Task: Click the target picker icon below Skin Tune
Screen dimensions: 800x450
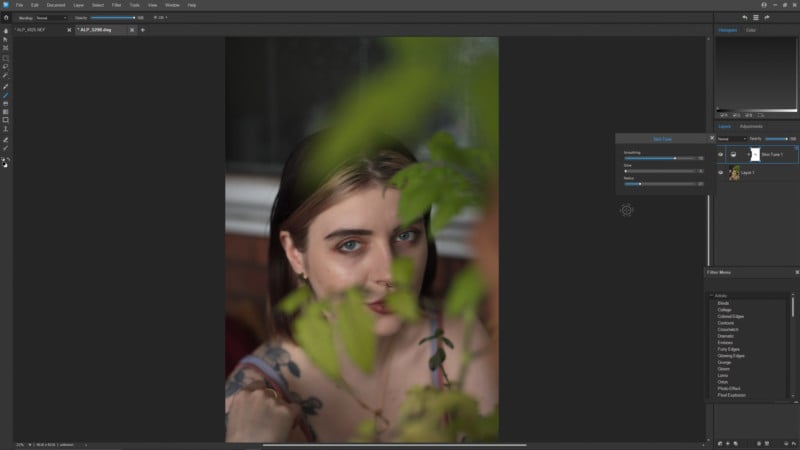Action: [x=627, y=210]
